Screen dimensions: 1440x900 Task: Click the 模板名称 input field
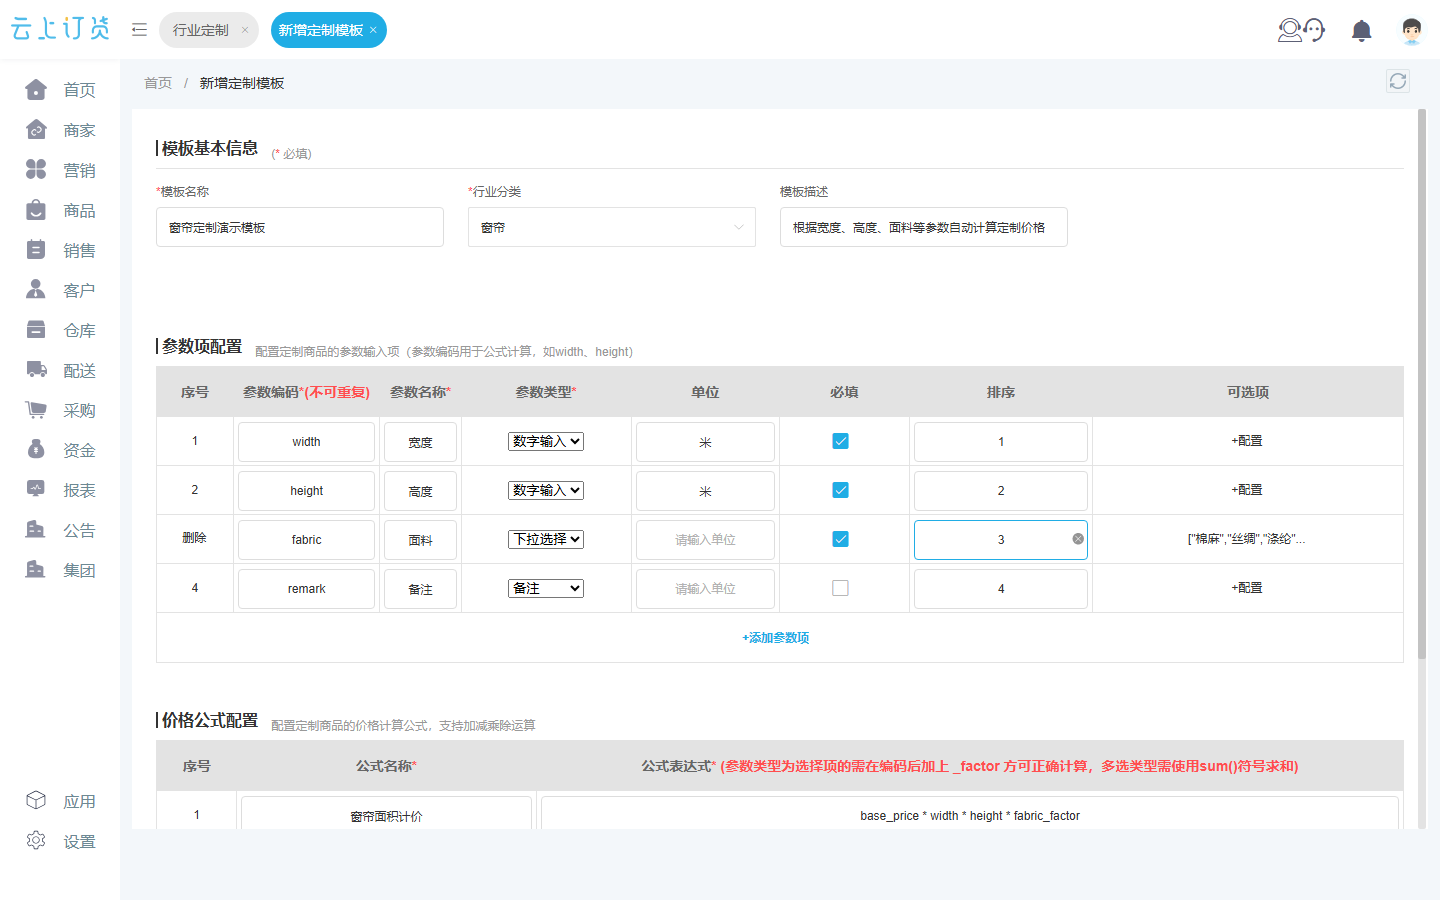300,227
